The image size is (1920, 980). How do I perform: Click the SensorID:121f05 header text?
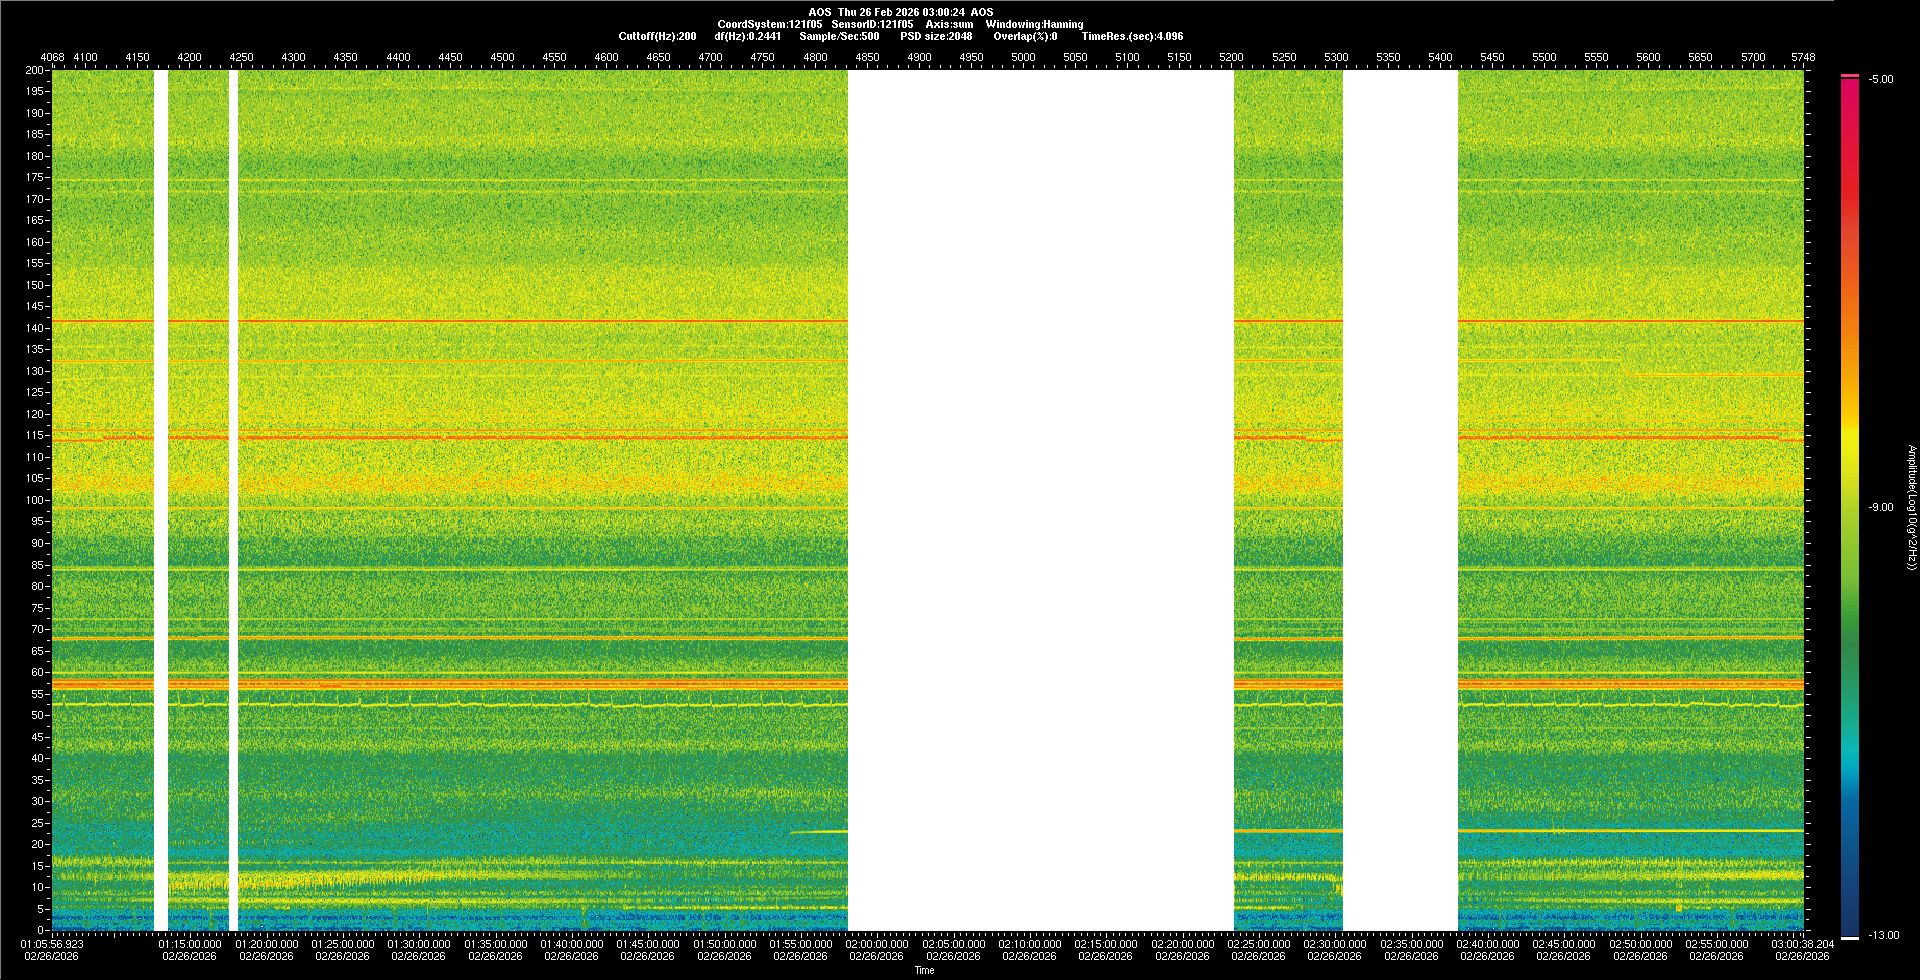click(872, 24)
